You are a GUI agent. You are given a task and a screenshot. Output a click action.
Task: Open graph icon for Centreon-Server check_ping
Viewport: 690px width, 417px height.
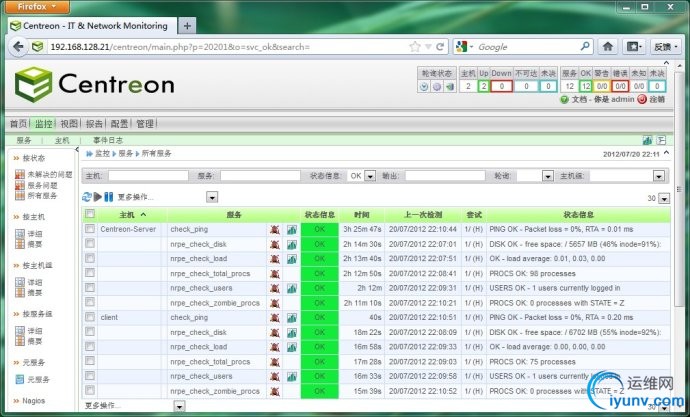292,230
